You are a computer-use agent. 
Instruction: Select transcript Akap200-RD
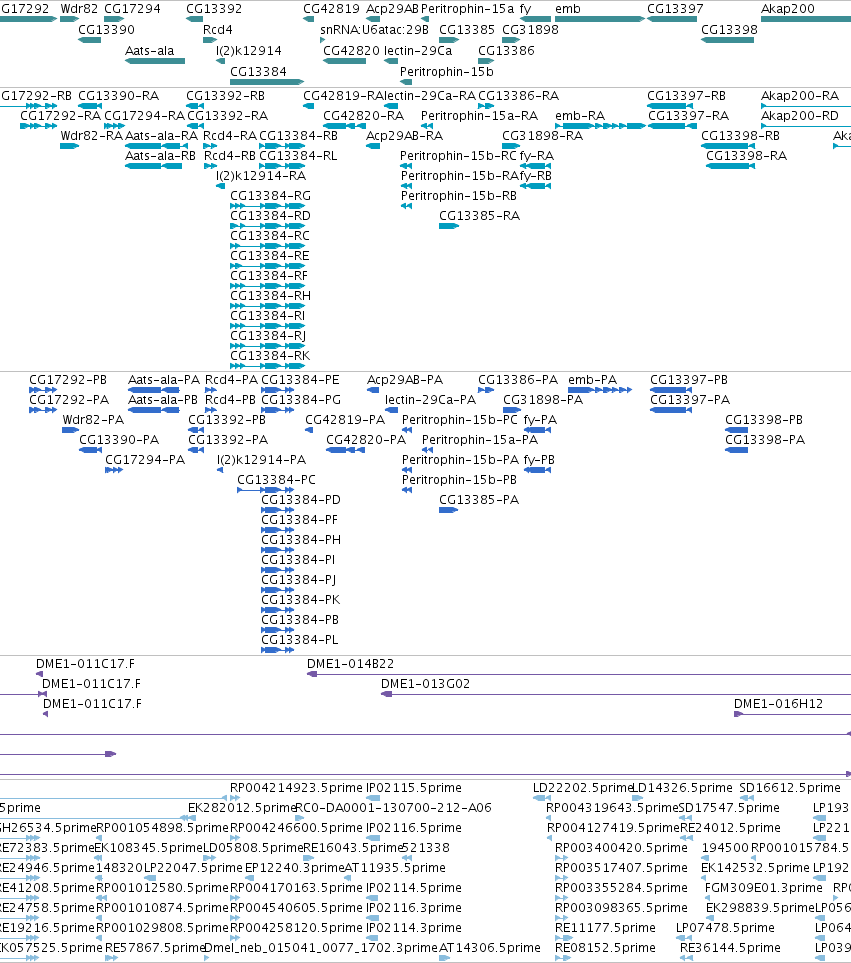[x=799, y=115]
